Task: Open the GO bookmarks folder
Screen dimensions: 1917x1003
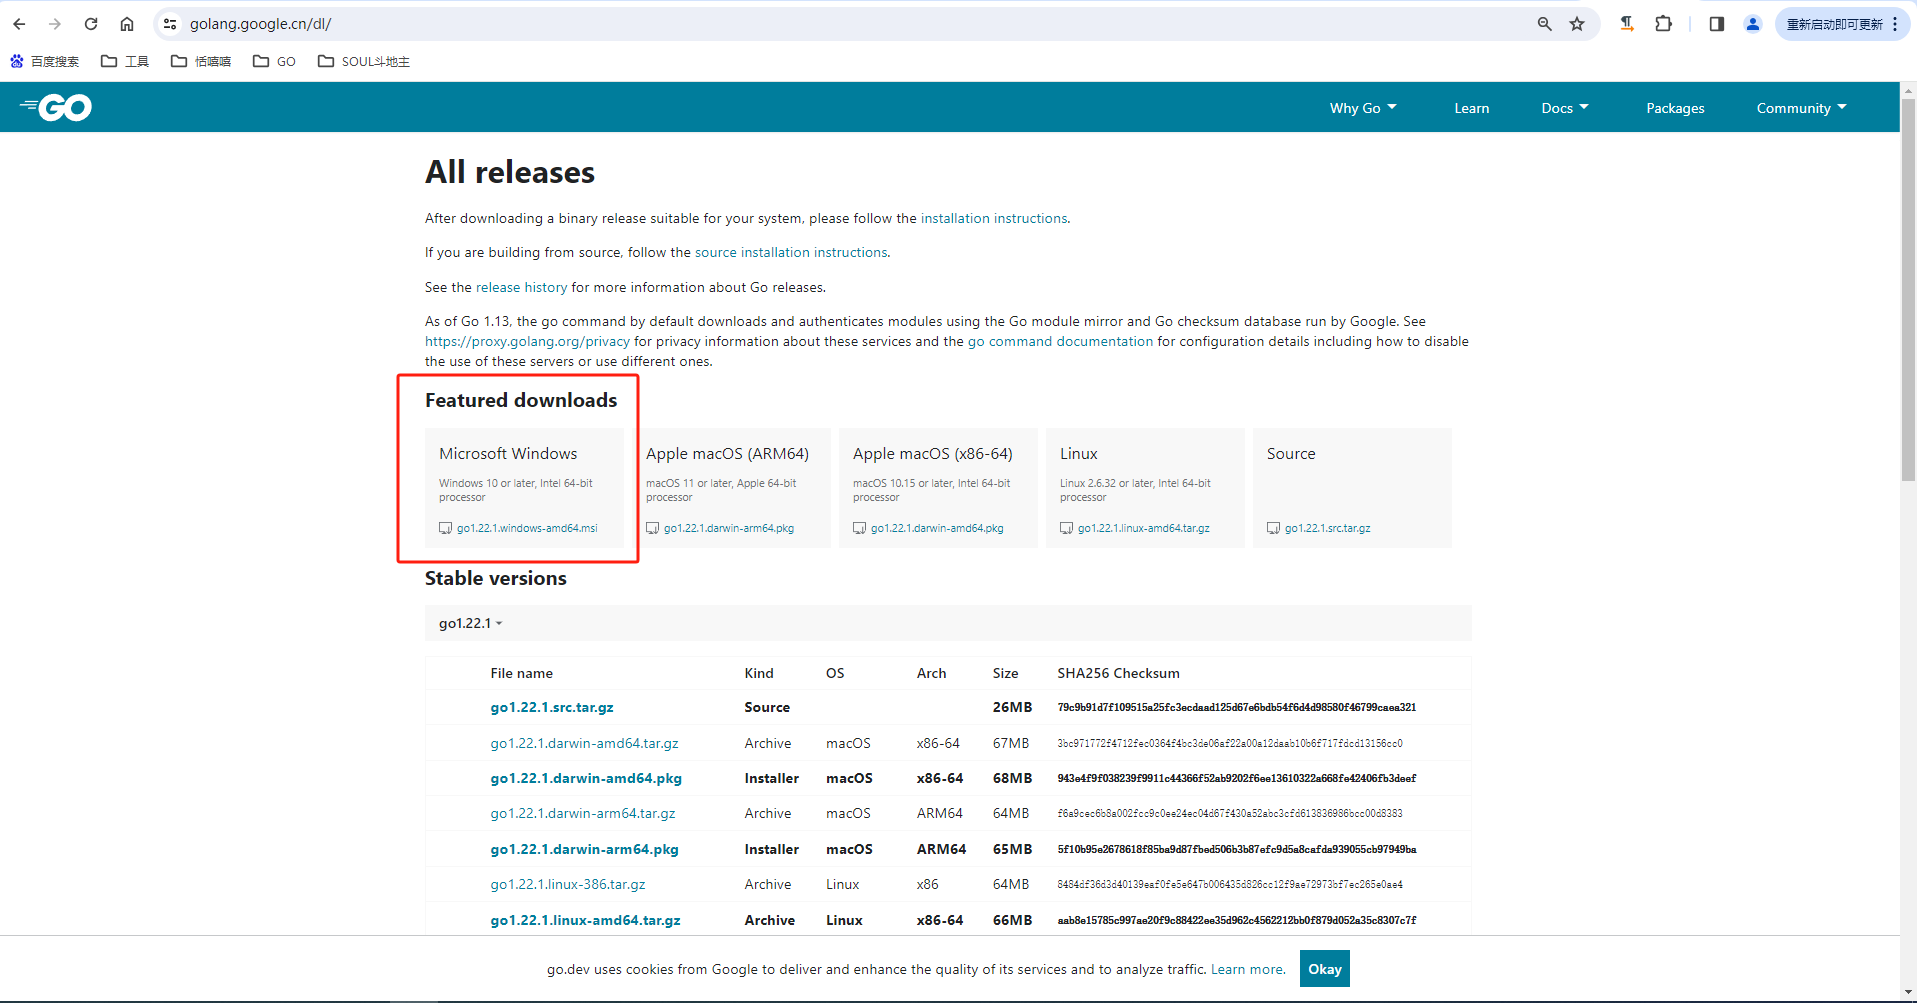Action: pos(275,61)
